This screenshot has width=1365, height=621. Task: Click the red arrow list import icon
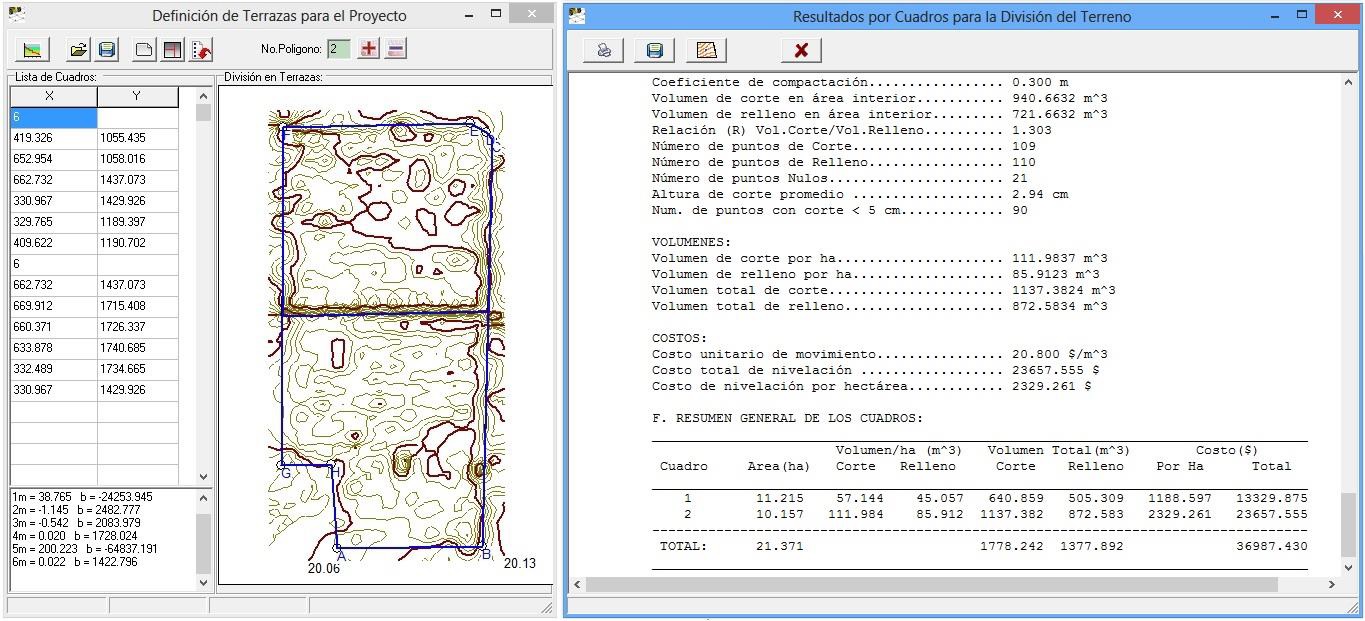tap(201, 50)
